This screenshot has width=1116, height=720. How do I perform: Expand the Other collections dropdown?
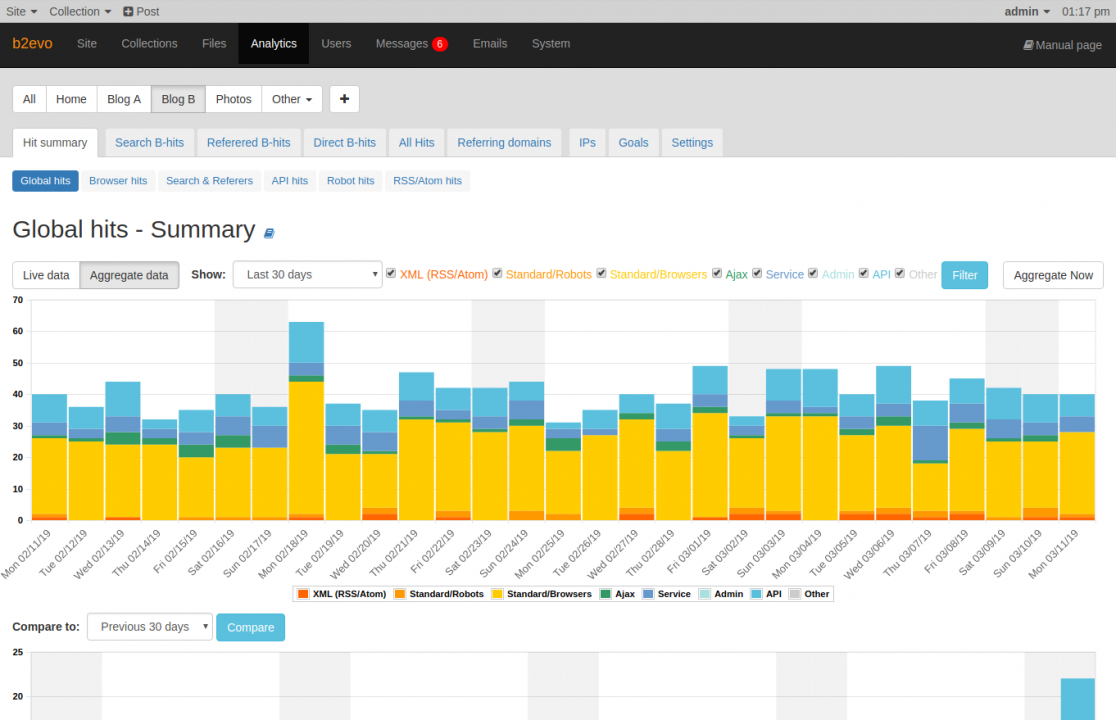point(292,99)
